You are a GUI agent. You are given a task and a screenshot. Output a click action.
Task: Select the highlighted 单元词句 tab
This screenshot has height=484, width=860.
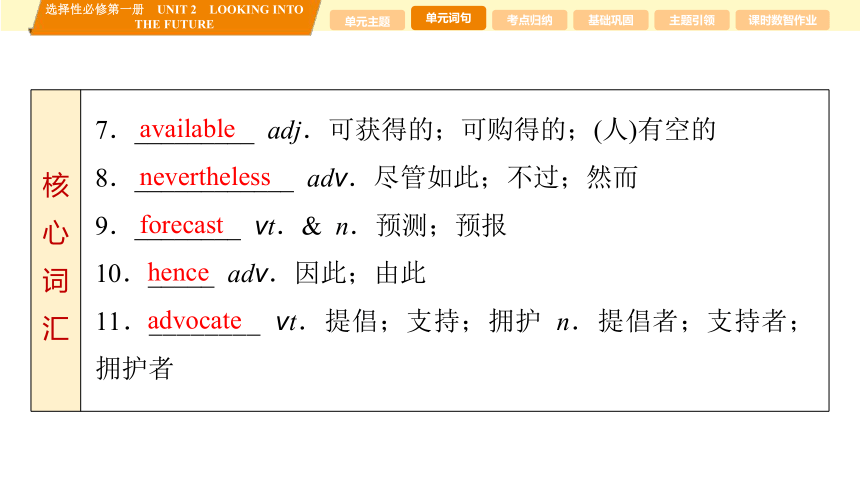pyautogui.click(x=448, y=18)
